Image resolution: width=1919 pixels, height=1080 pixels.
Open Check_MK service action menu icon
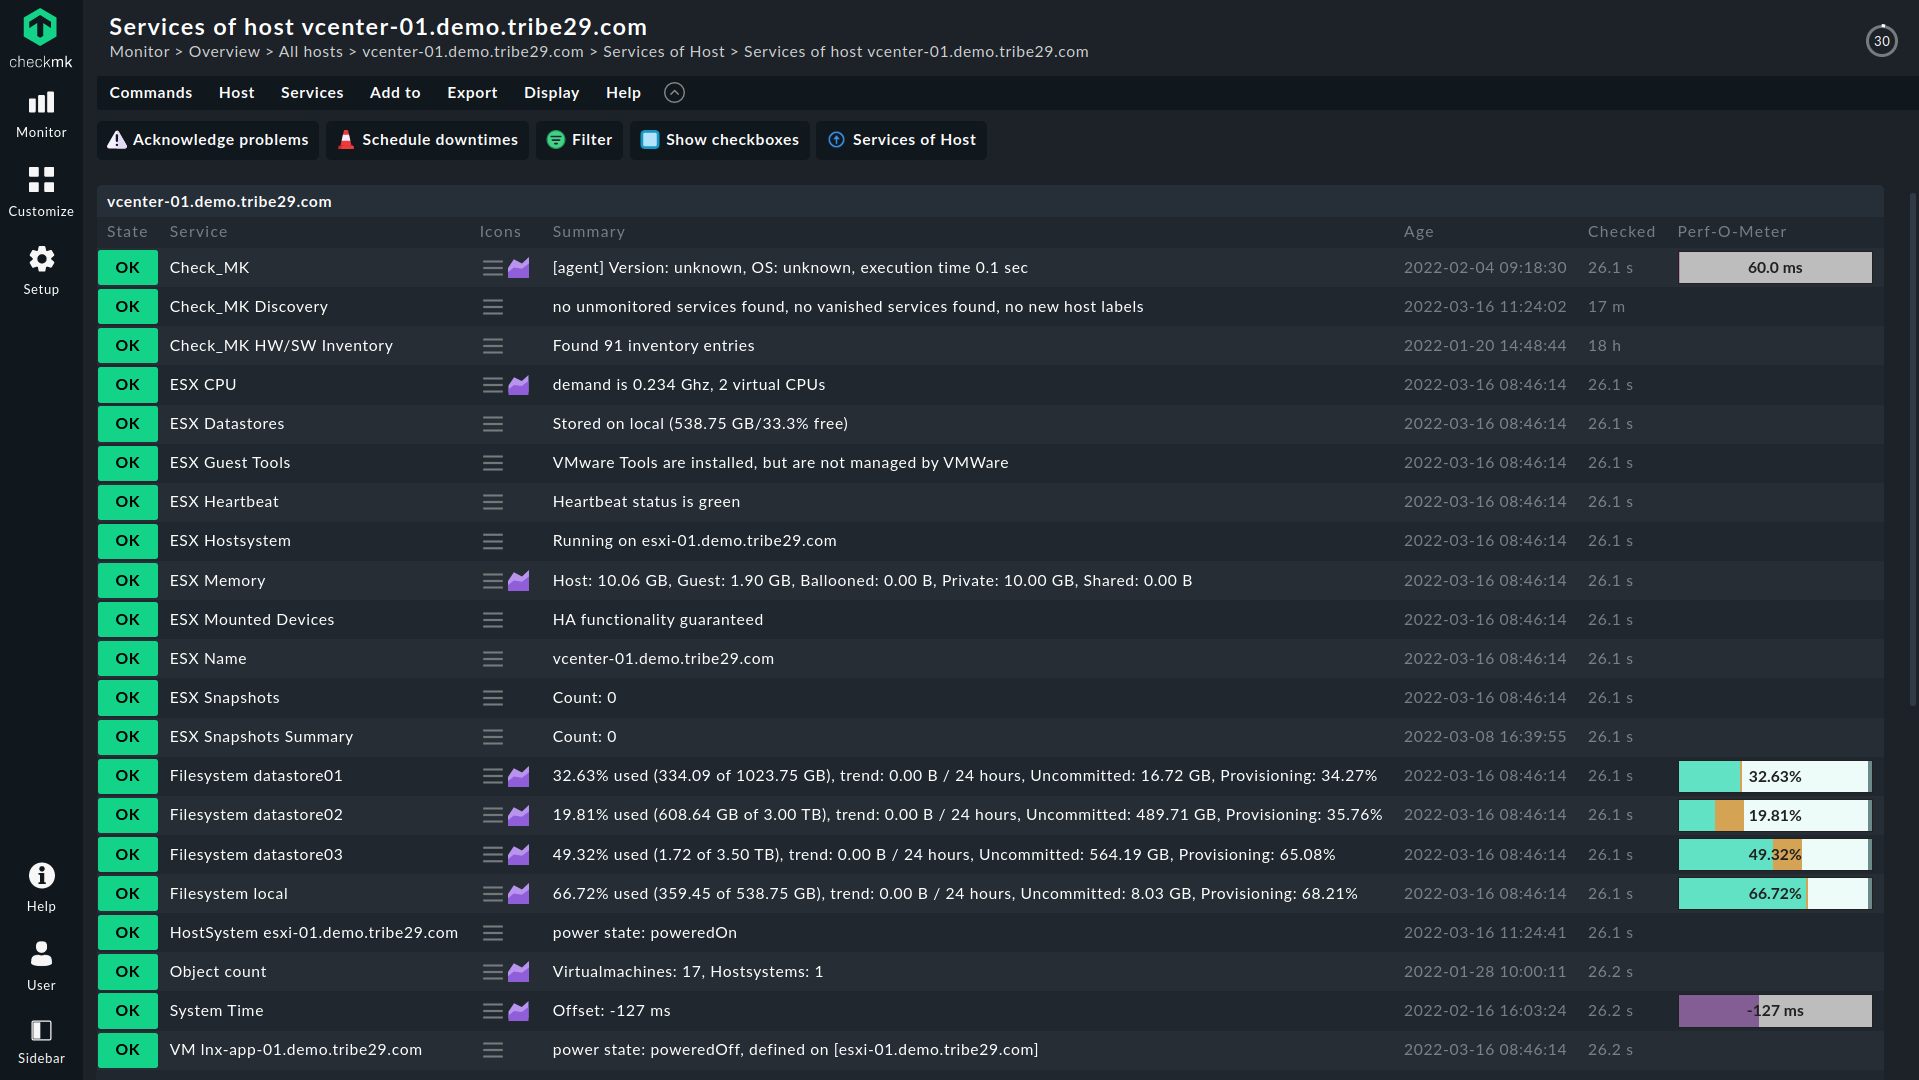pos(493,268)
